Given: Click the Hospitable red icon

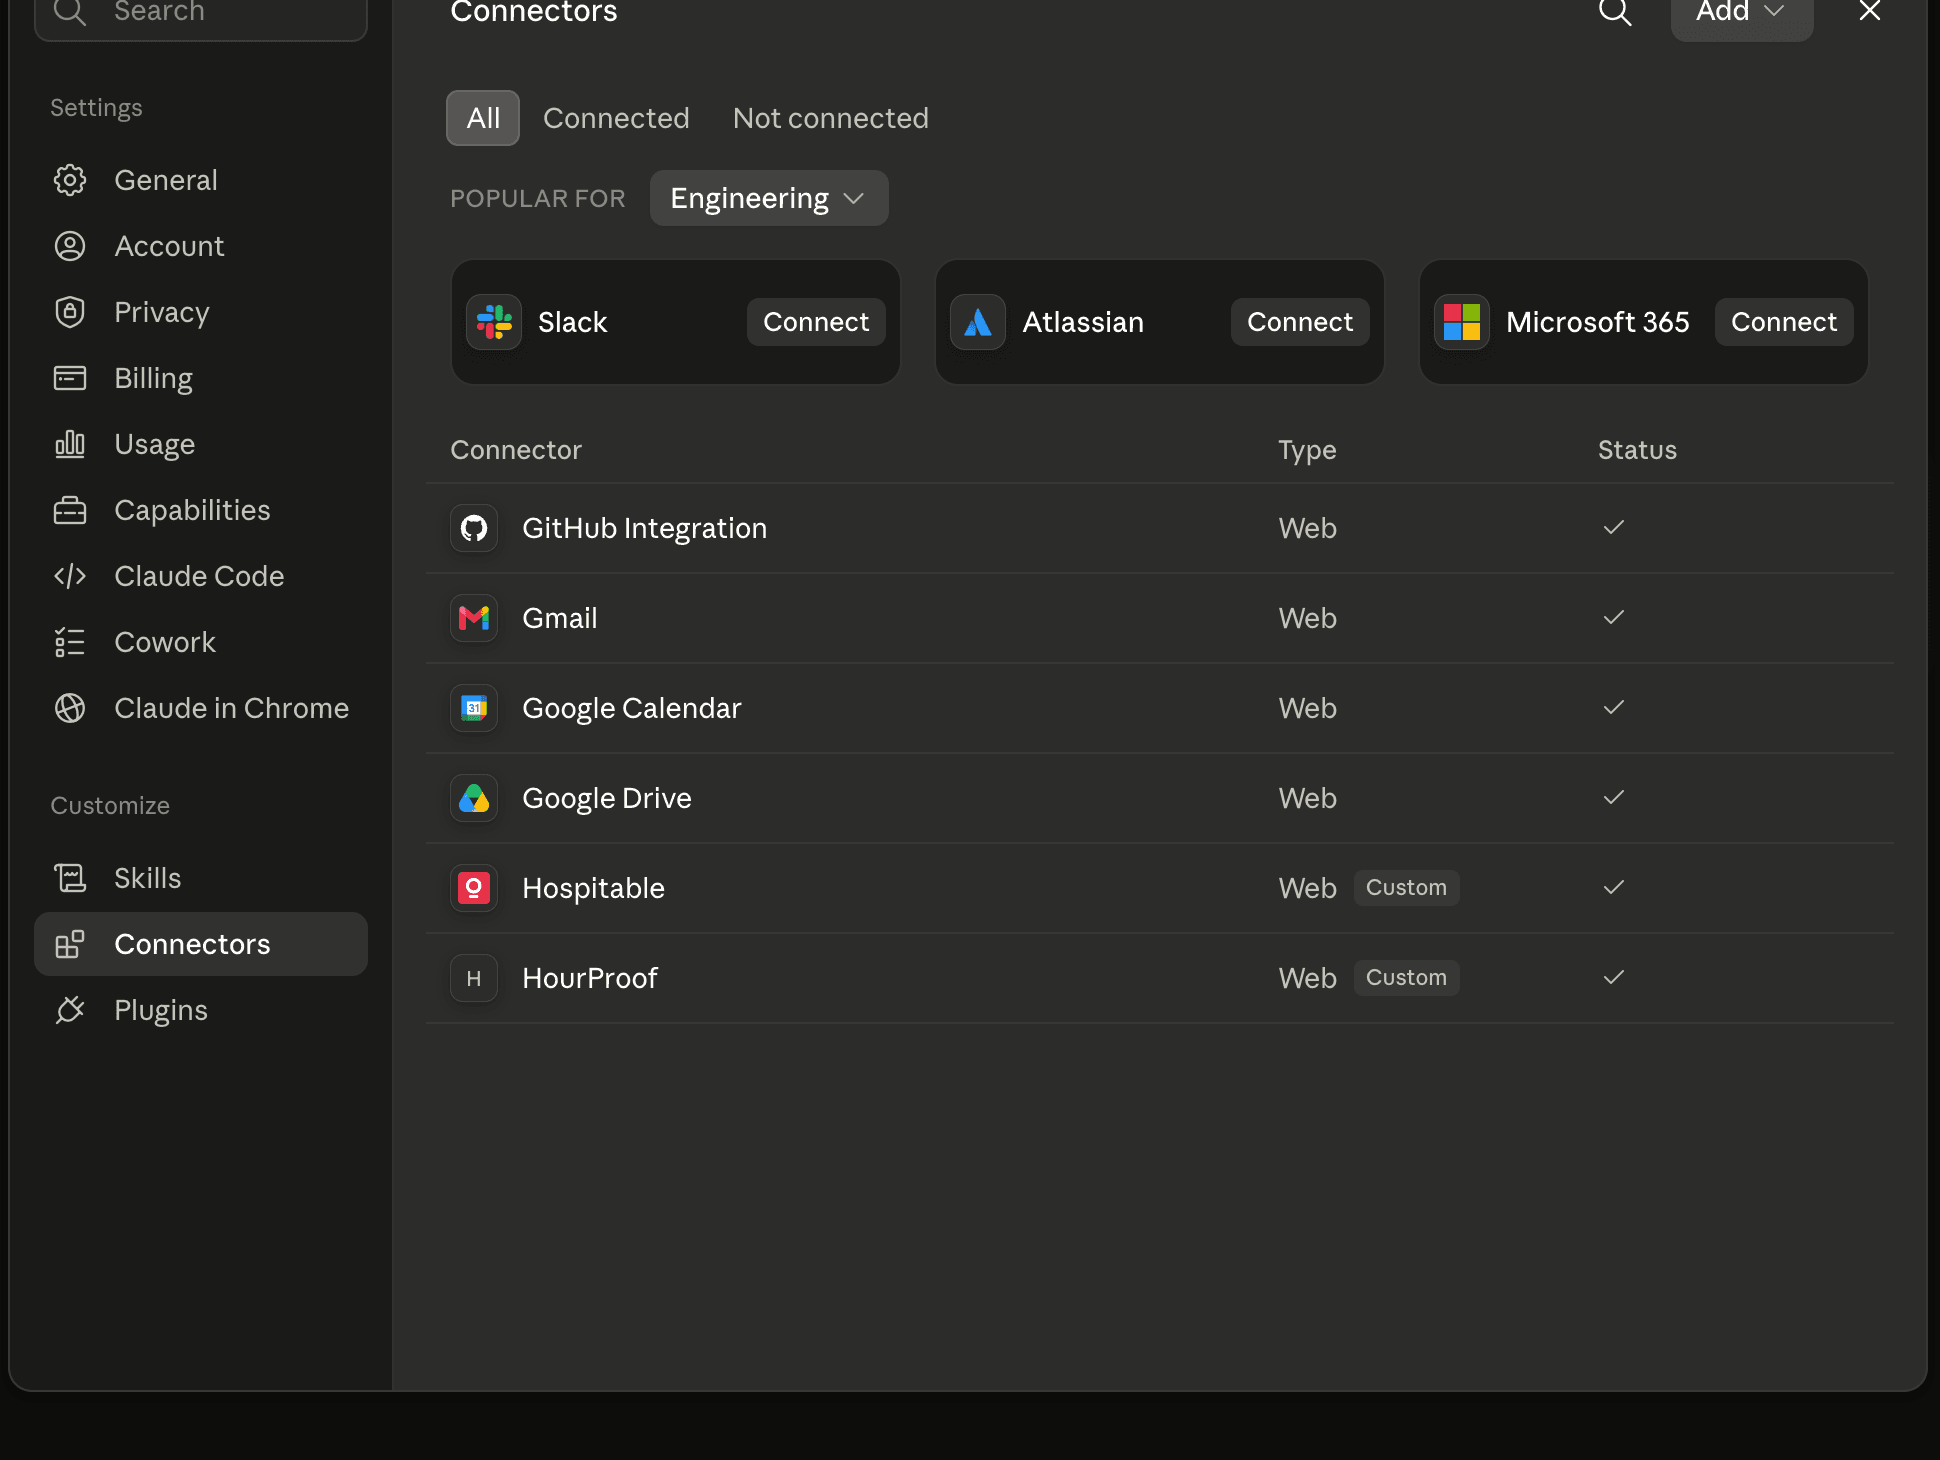Looking at the screenshot, I should click(474, 888).
